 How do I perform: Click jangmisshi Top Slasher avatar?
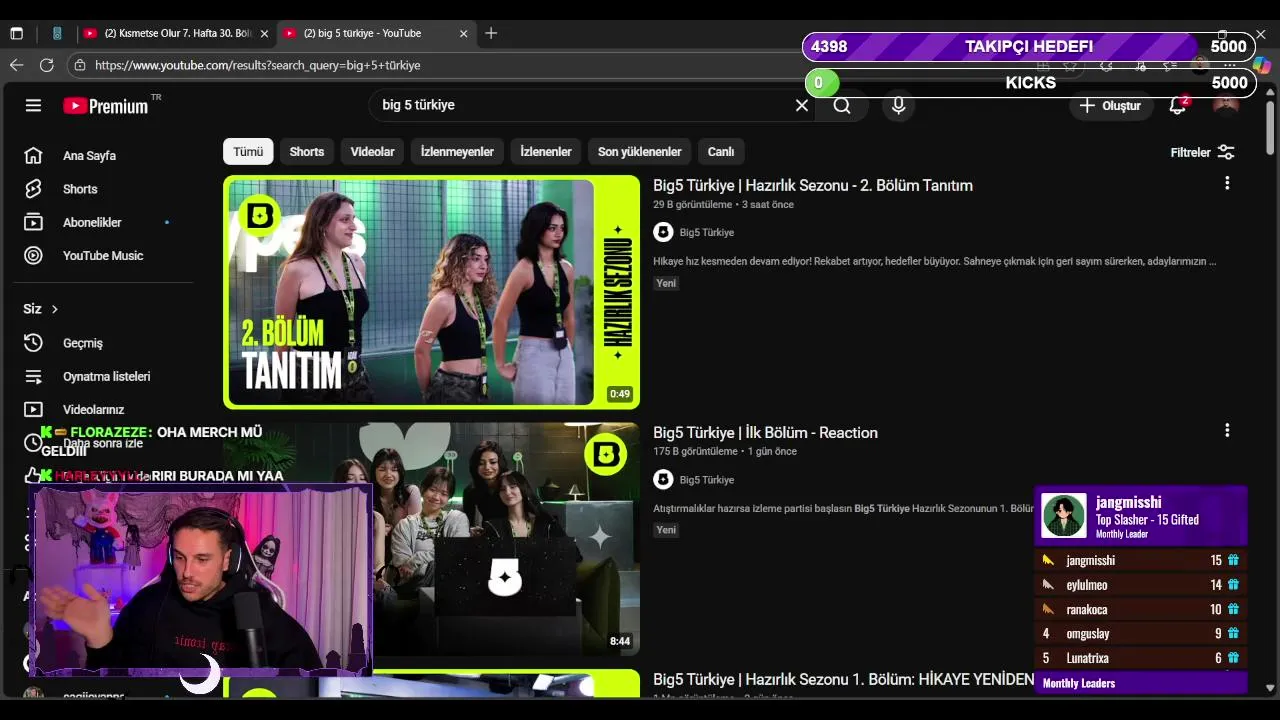1064,516
